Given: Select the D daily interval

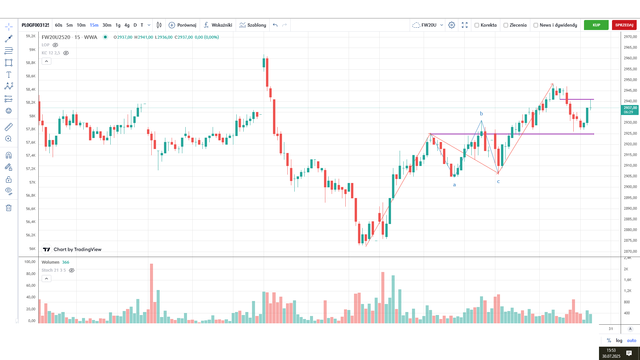Looking at the screenshot, I should click(135, 25).
